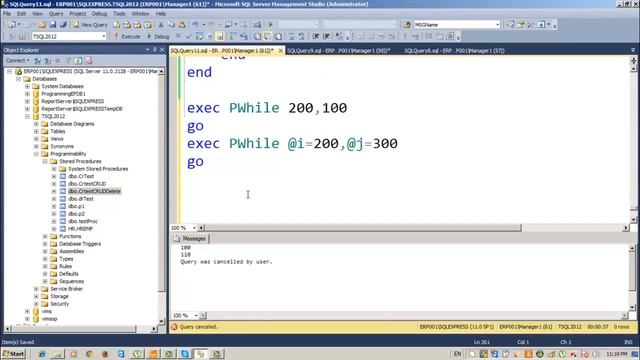This screenshot has width=640, height=360.
Task: Click the Cut icon in toolbar
Action: point(161,24)
